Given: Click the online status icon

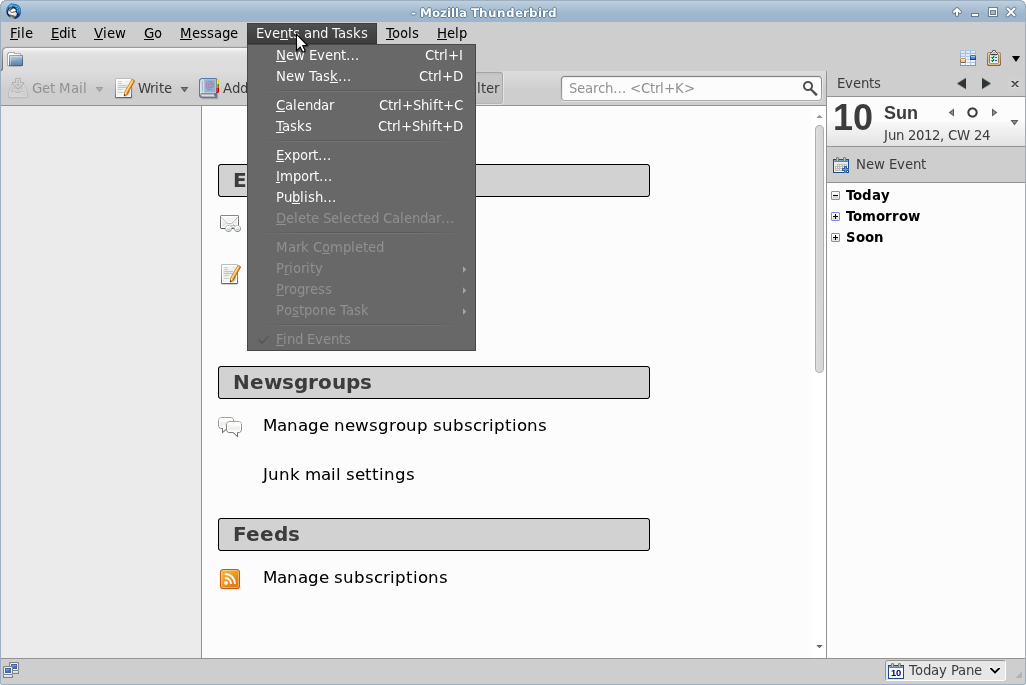Looking at the screenshot, I should [10, 669].
